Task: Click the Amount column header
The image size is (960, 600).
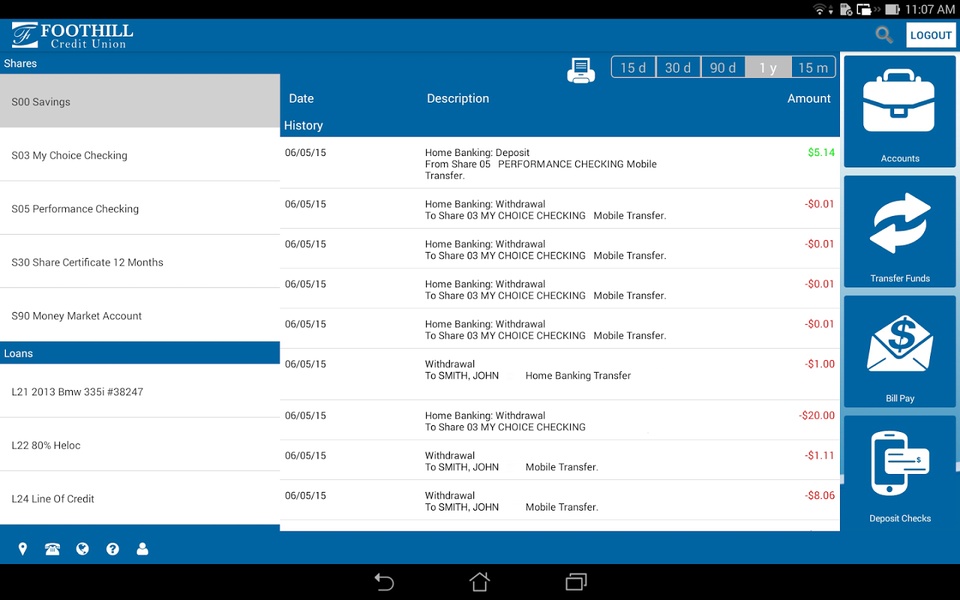Action: (x=809, y=99)
